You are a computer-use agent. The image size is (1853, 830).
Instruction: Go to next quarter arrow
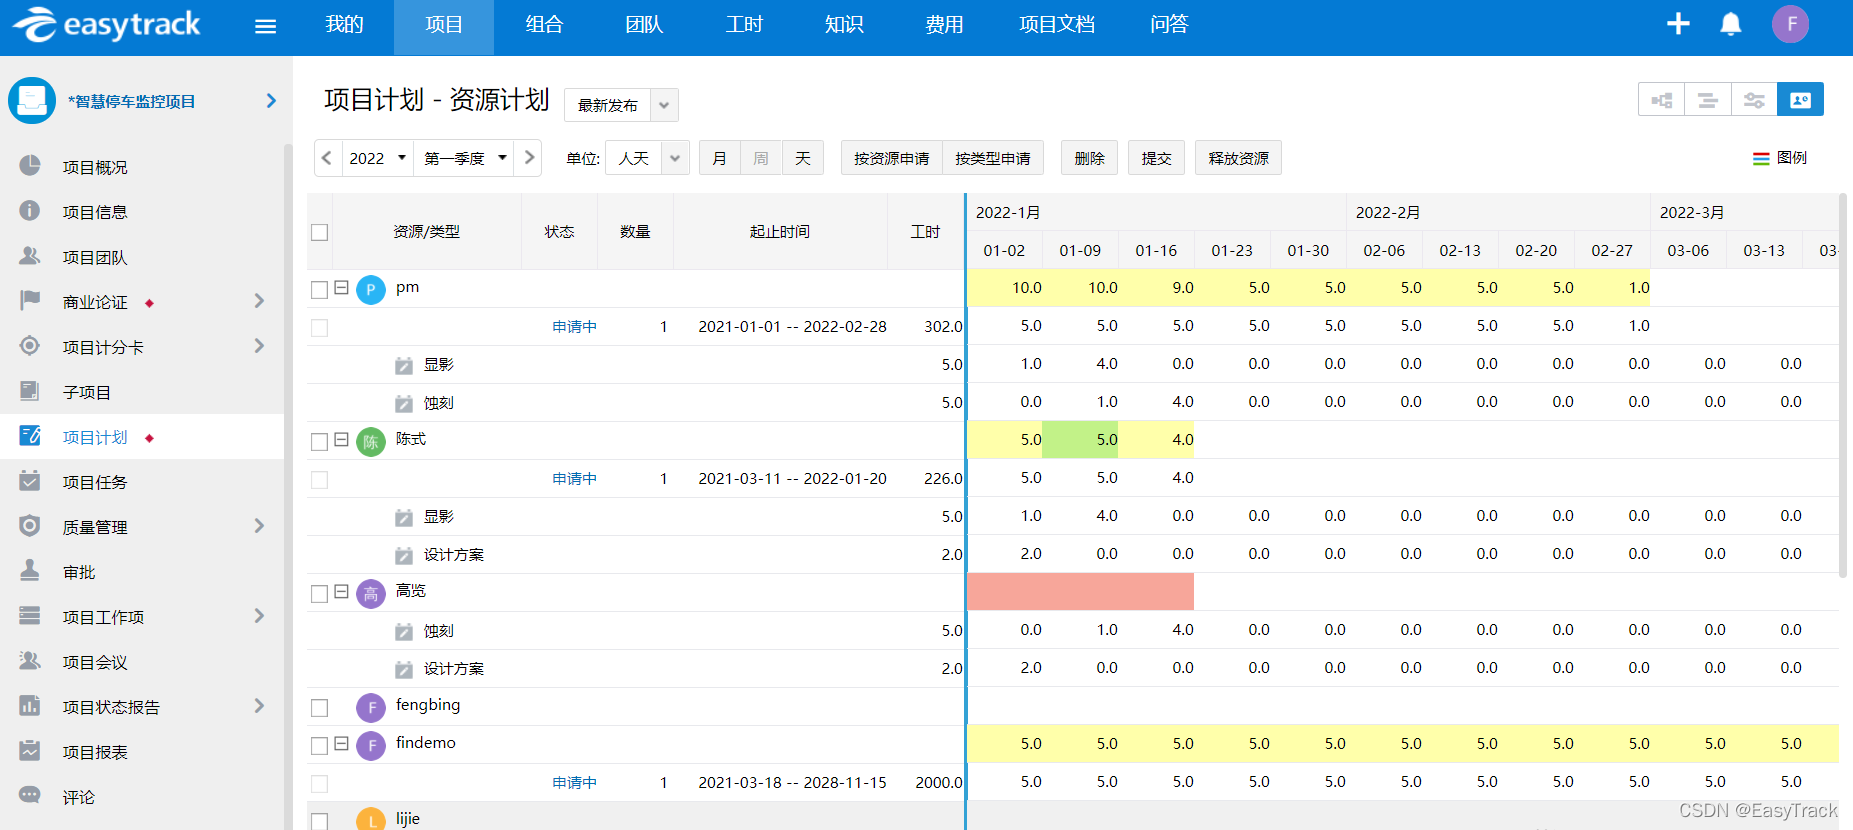click(x=529, y=158)
